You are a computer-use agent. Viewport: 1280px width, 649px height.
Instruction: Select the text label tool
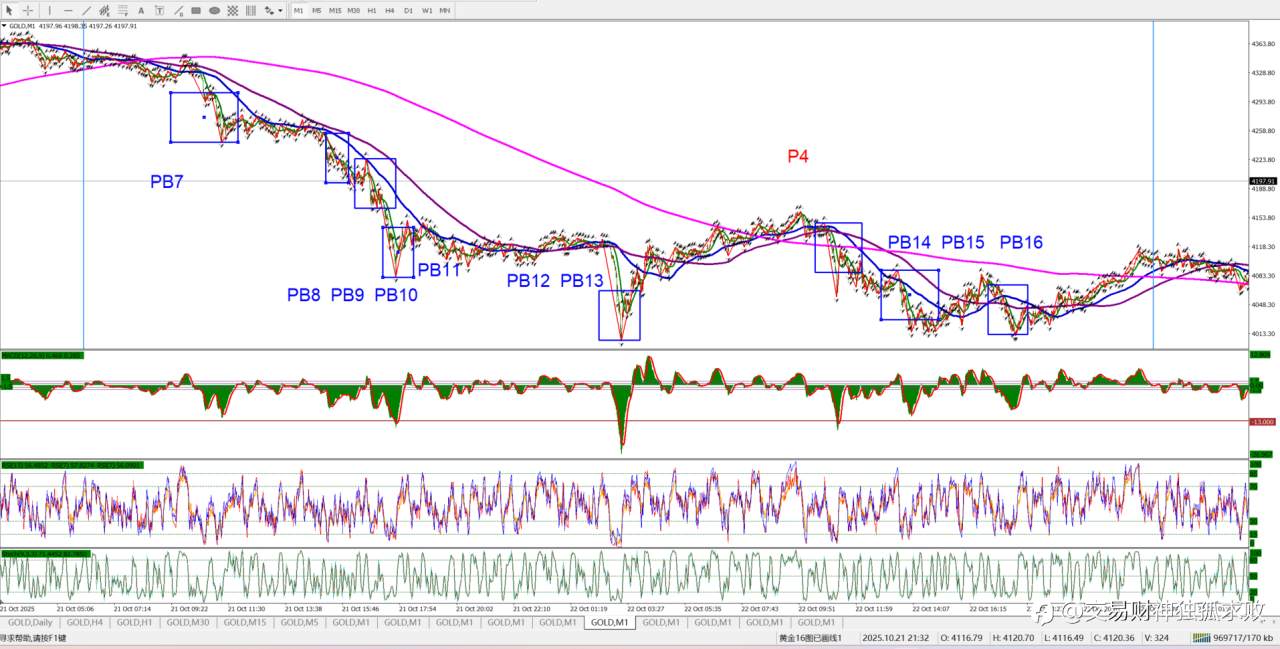tap(141, 10)
